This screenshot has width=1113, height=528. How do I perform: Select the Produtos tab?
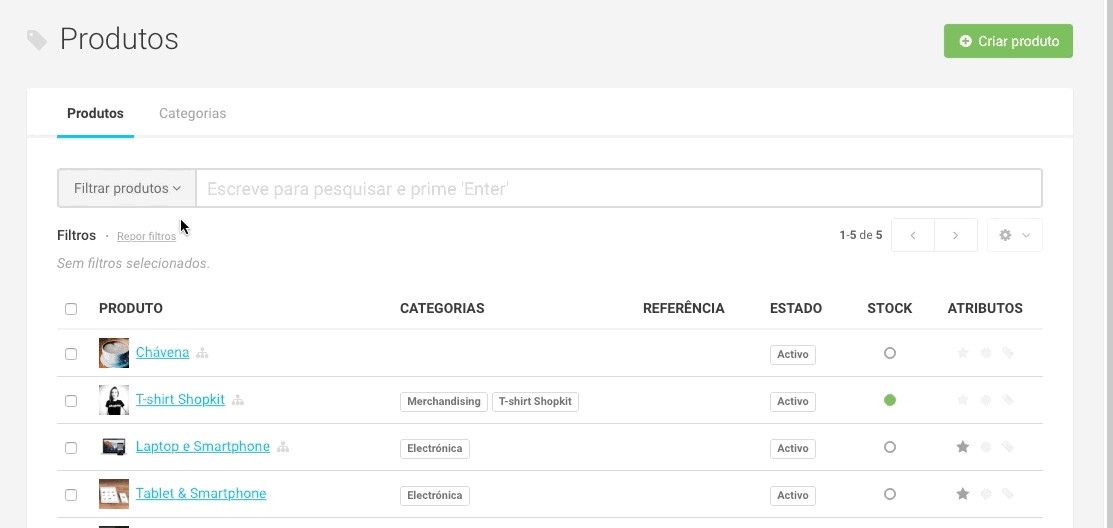tap(95, 113)
